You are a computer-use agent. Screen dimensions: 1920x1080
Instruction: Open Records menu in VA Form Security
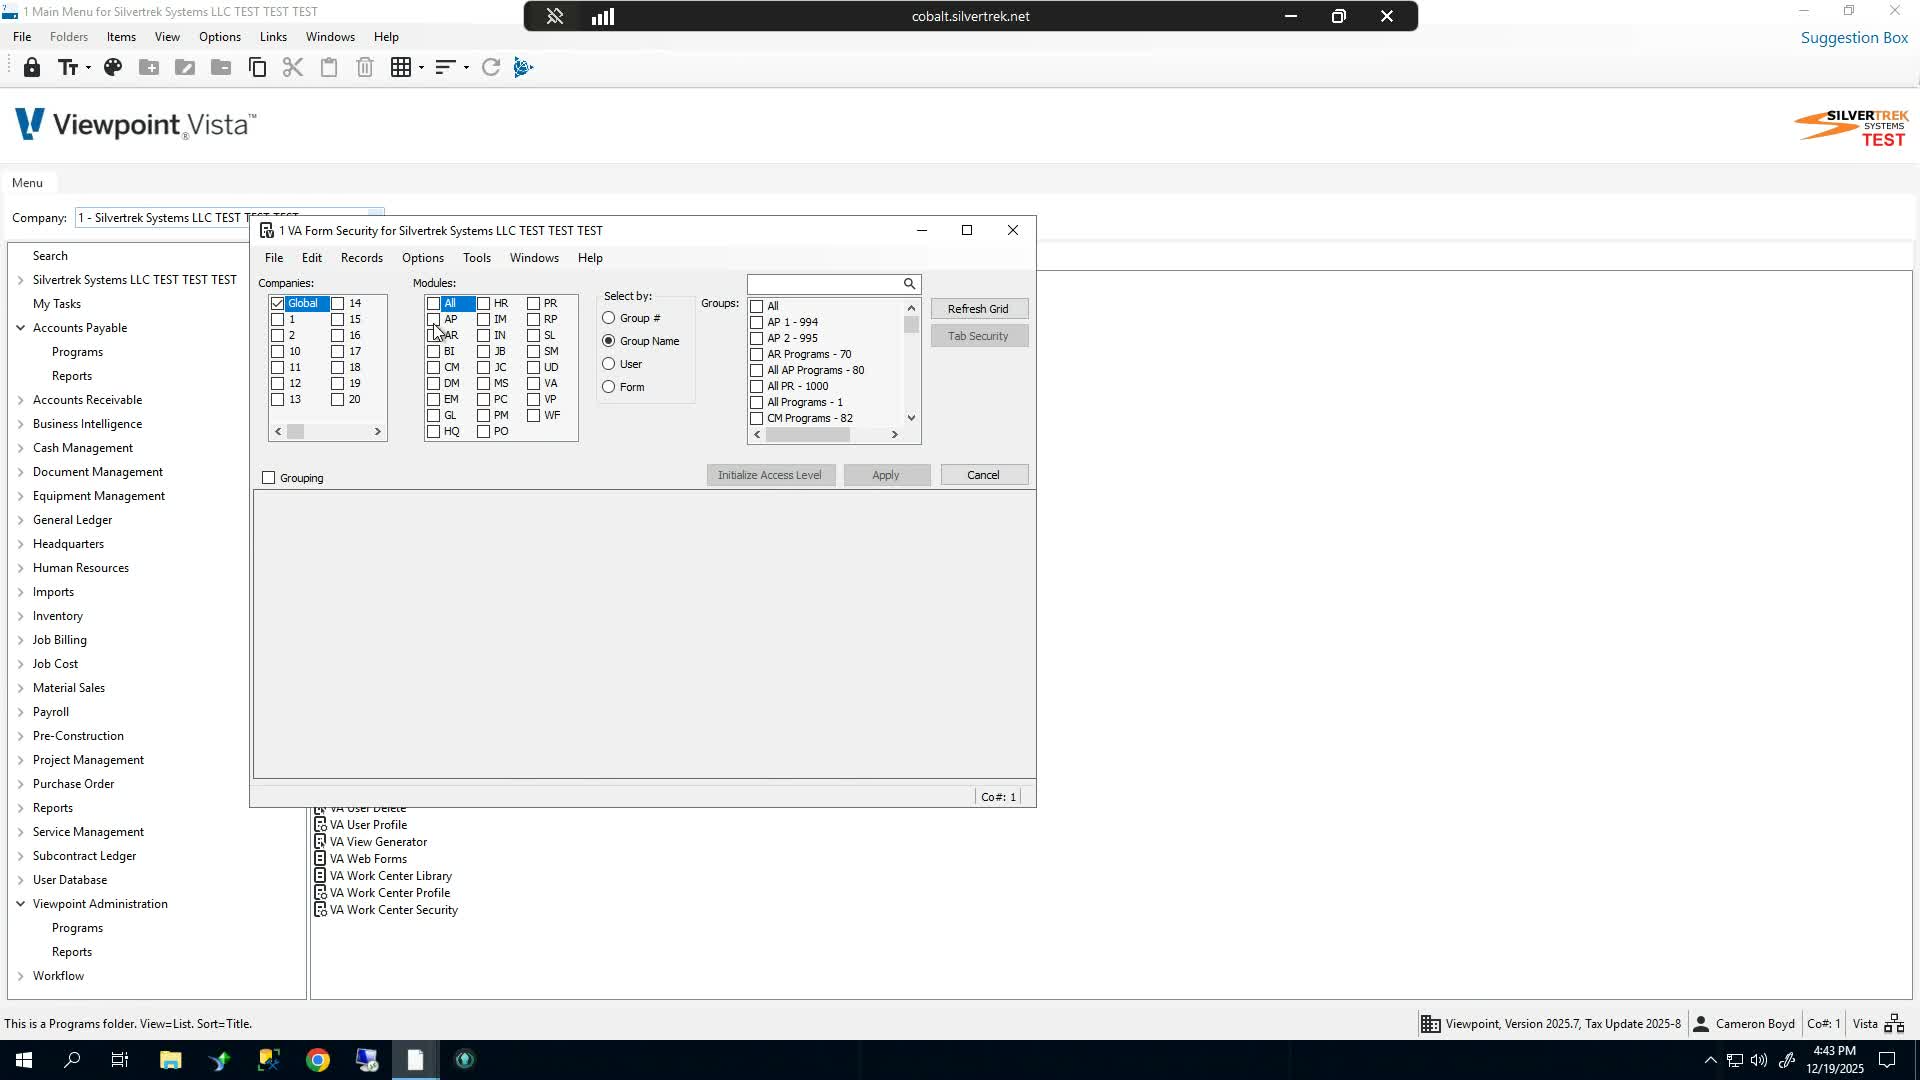pos(362,258)
